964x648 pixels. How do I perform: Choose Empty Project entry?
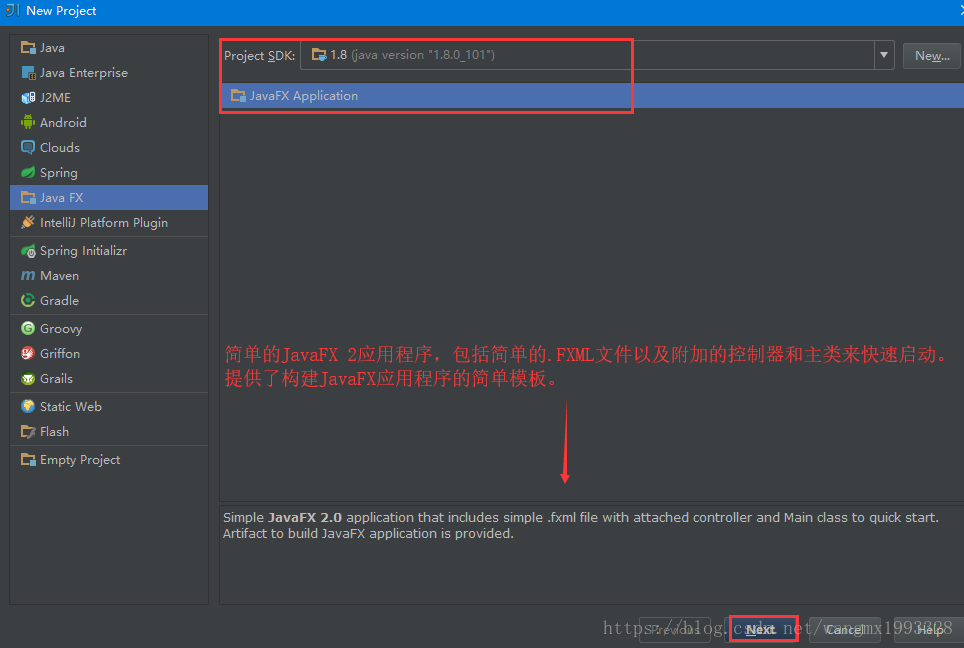tap(109, 460)
